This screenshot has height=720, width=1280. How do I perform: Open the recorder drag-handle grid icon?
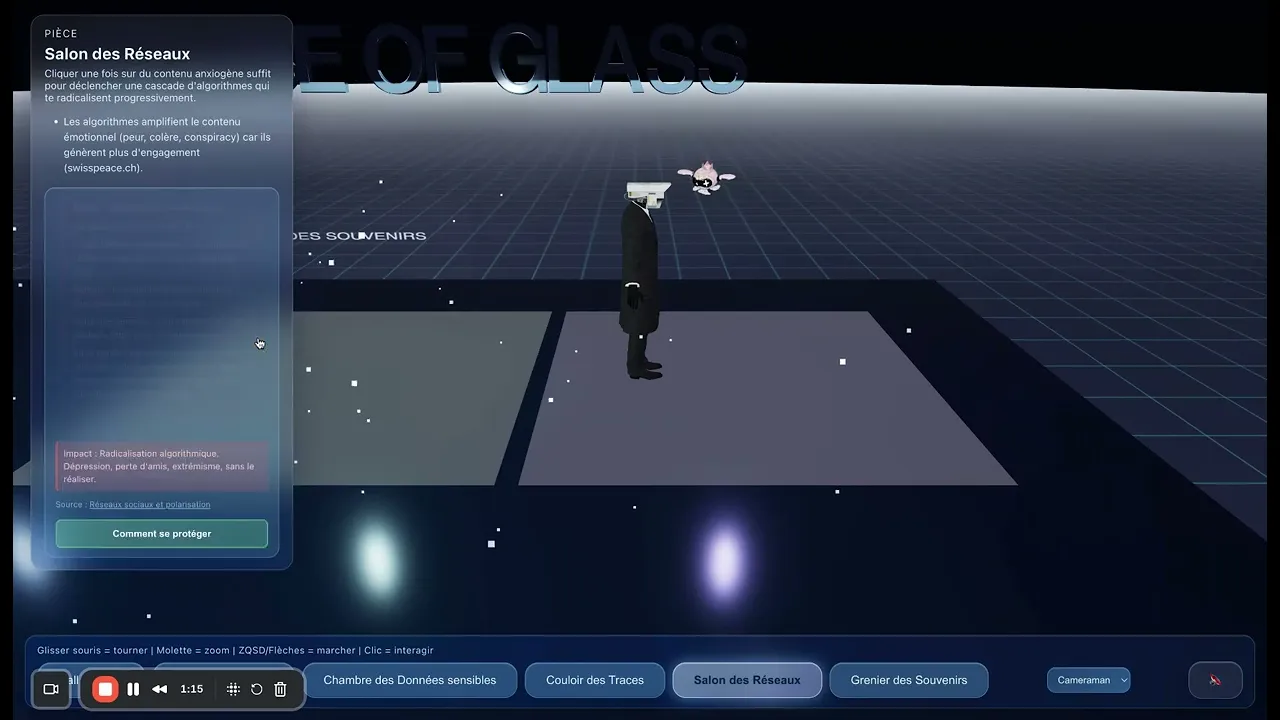[x=233, y=689]
